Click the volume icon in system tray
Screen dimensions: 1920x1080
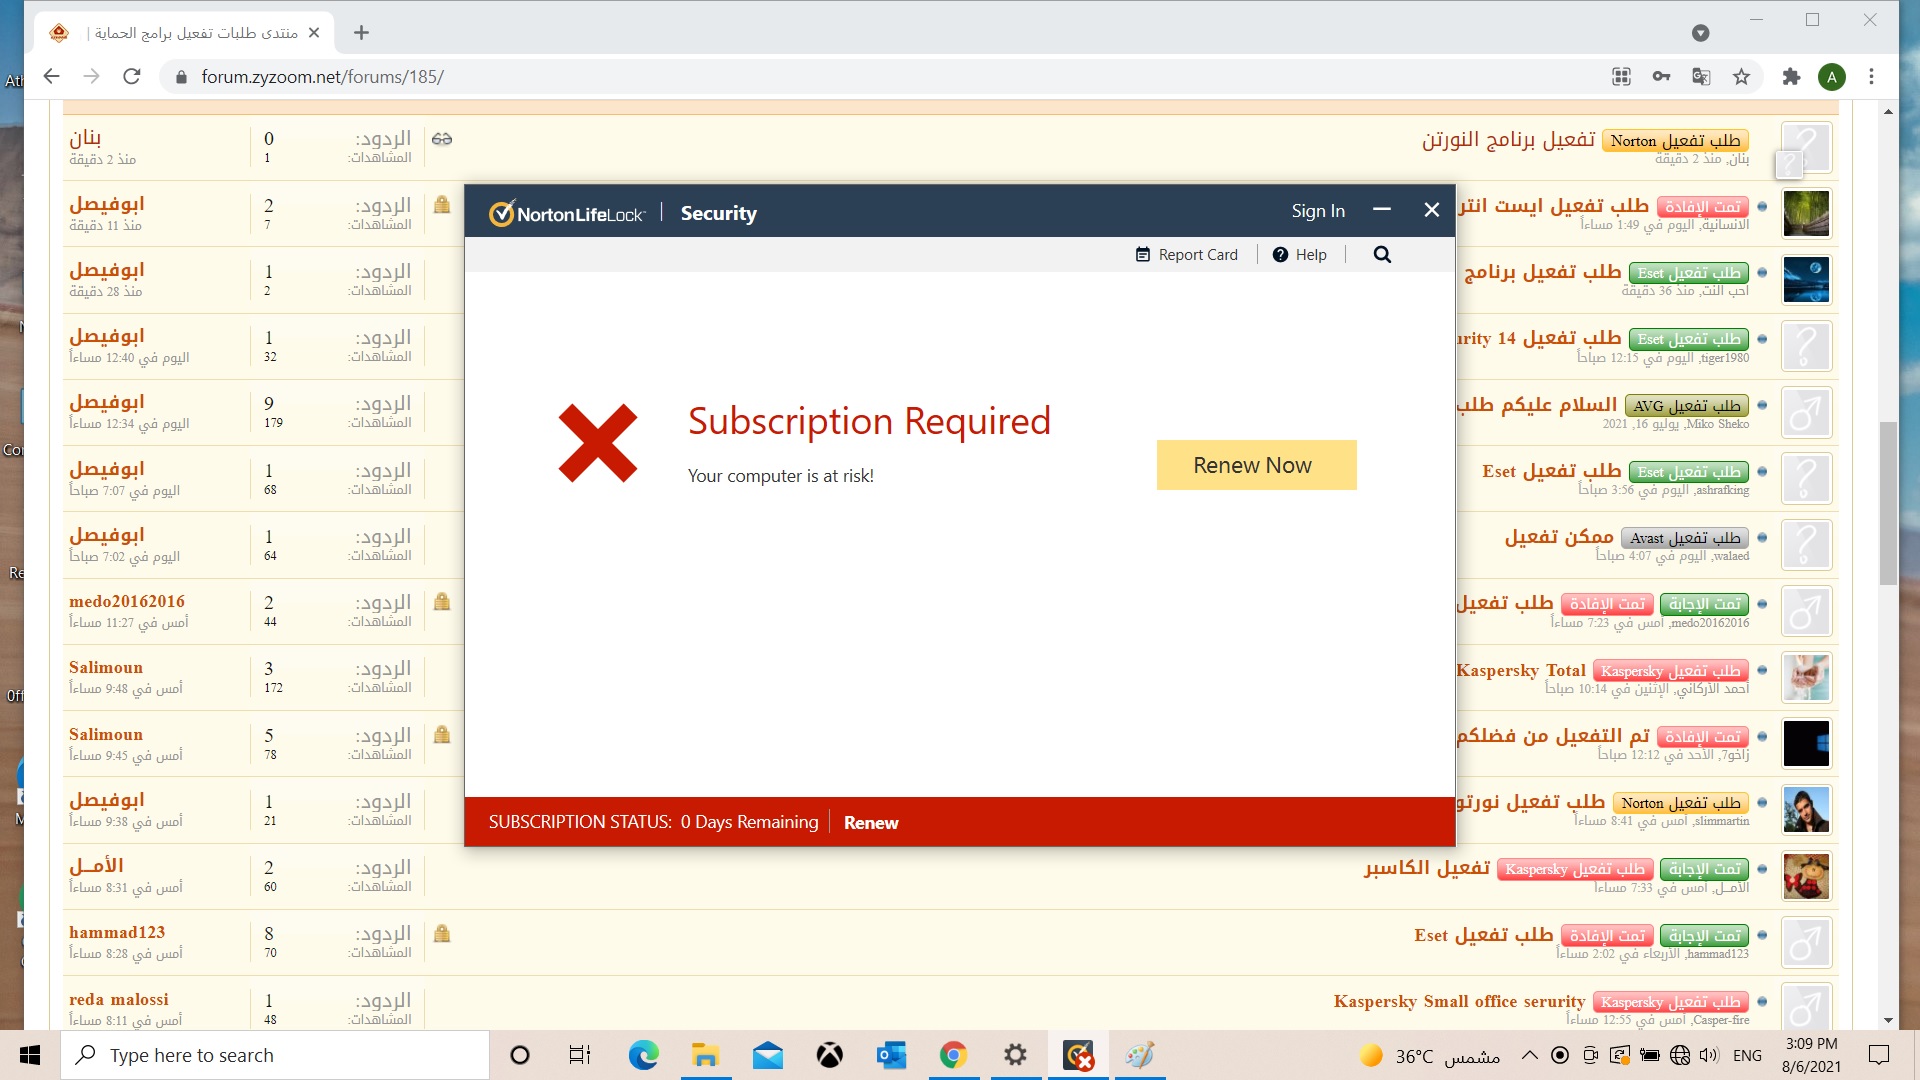point(1709,1055)
